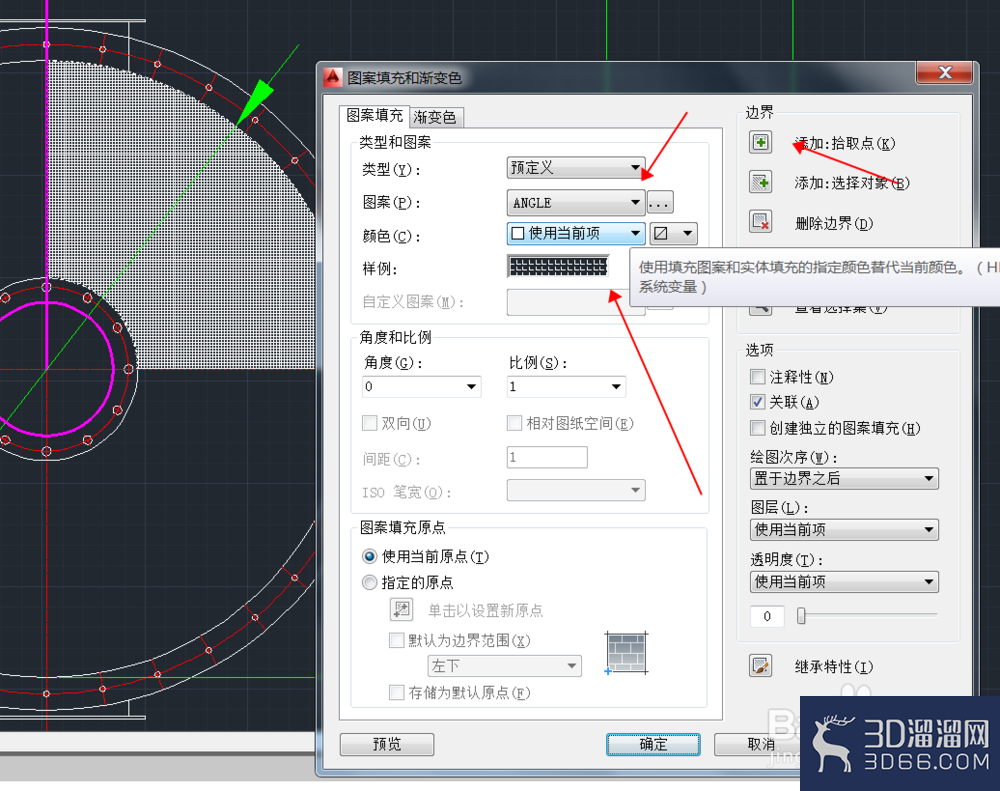Click the Inherit Properties (继承特性) icon
Viewport: 1000px width, 791px height.
click(760, 666)
